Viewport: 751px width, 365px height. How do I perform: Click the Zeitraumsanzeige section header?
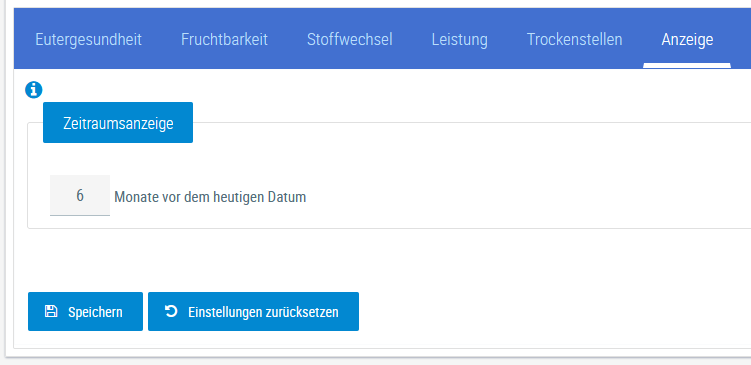(118, 123)
